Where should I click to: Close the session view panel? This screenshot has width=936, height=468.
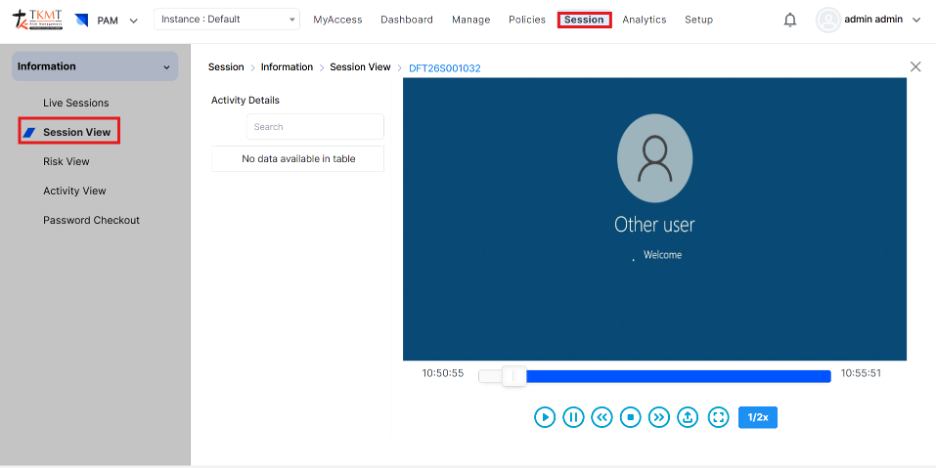click(915, 67)
